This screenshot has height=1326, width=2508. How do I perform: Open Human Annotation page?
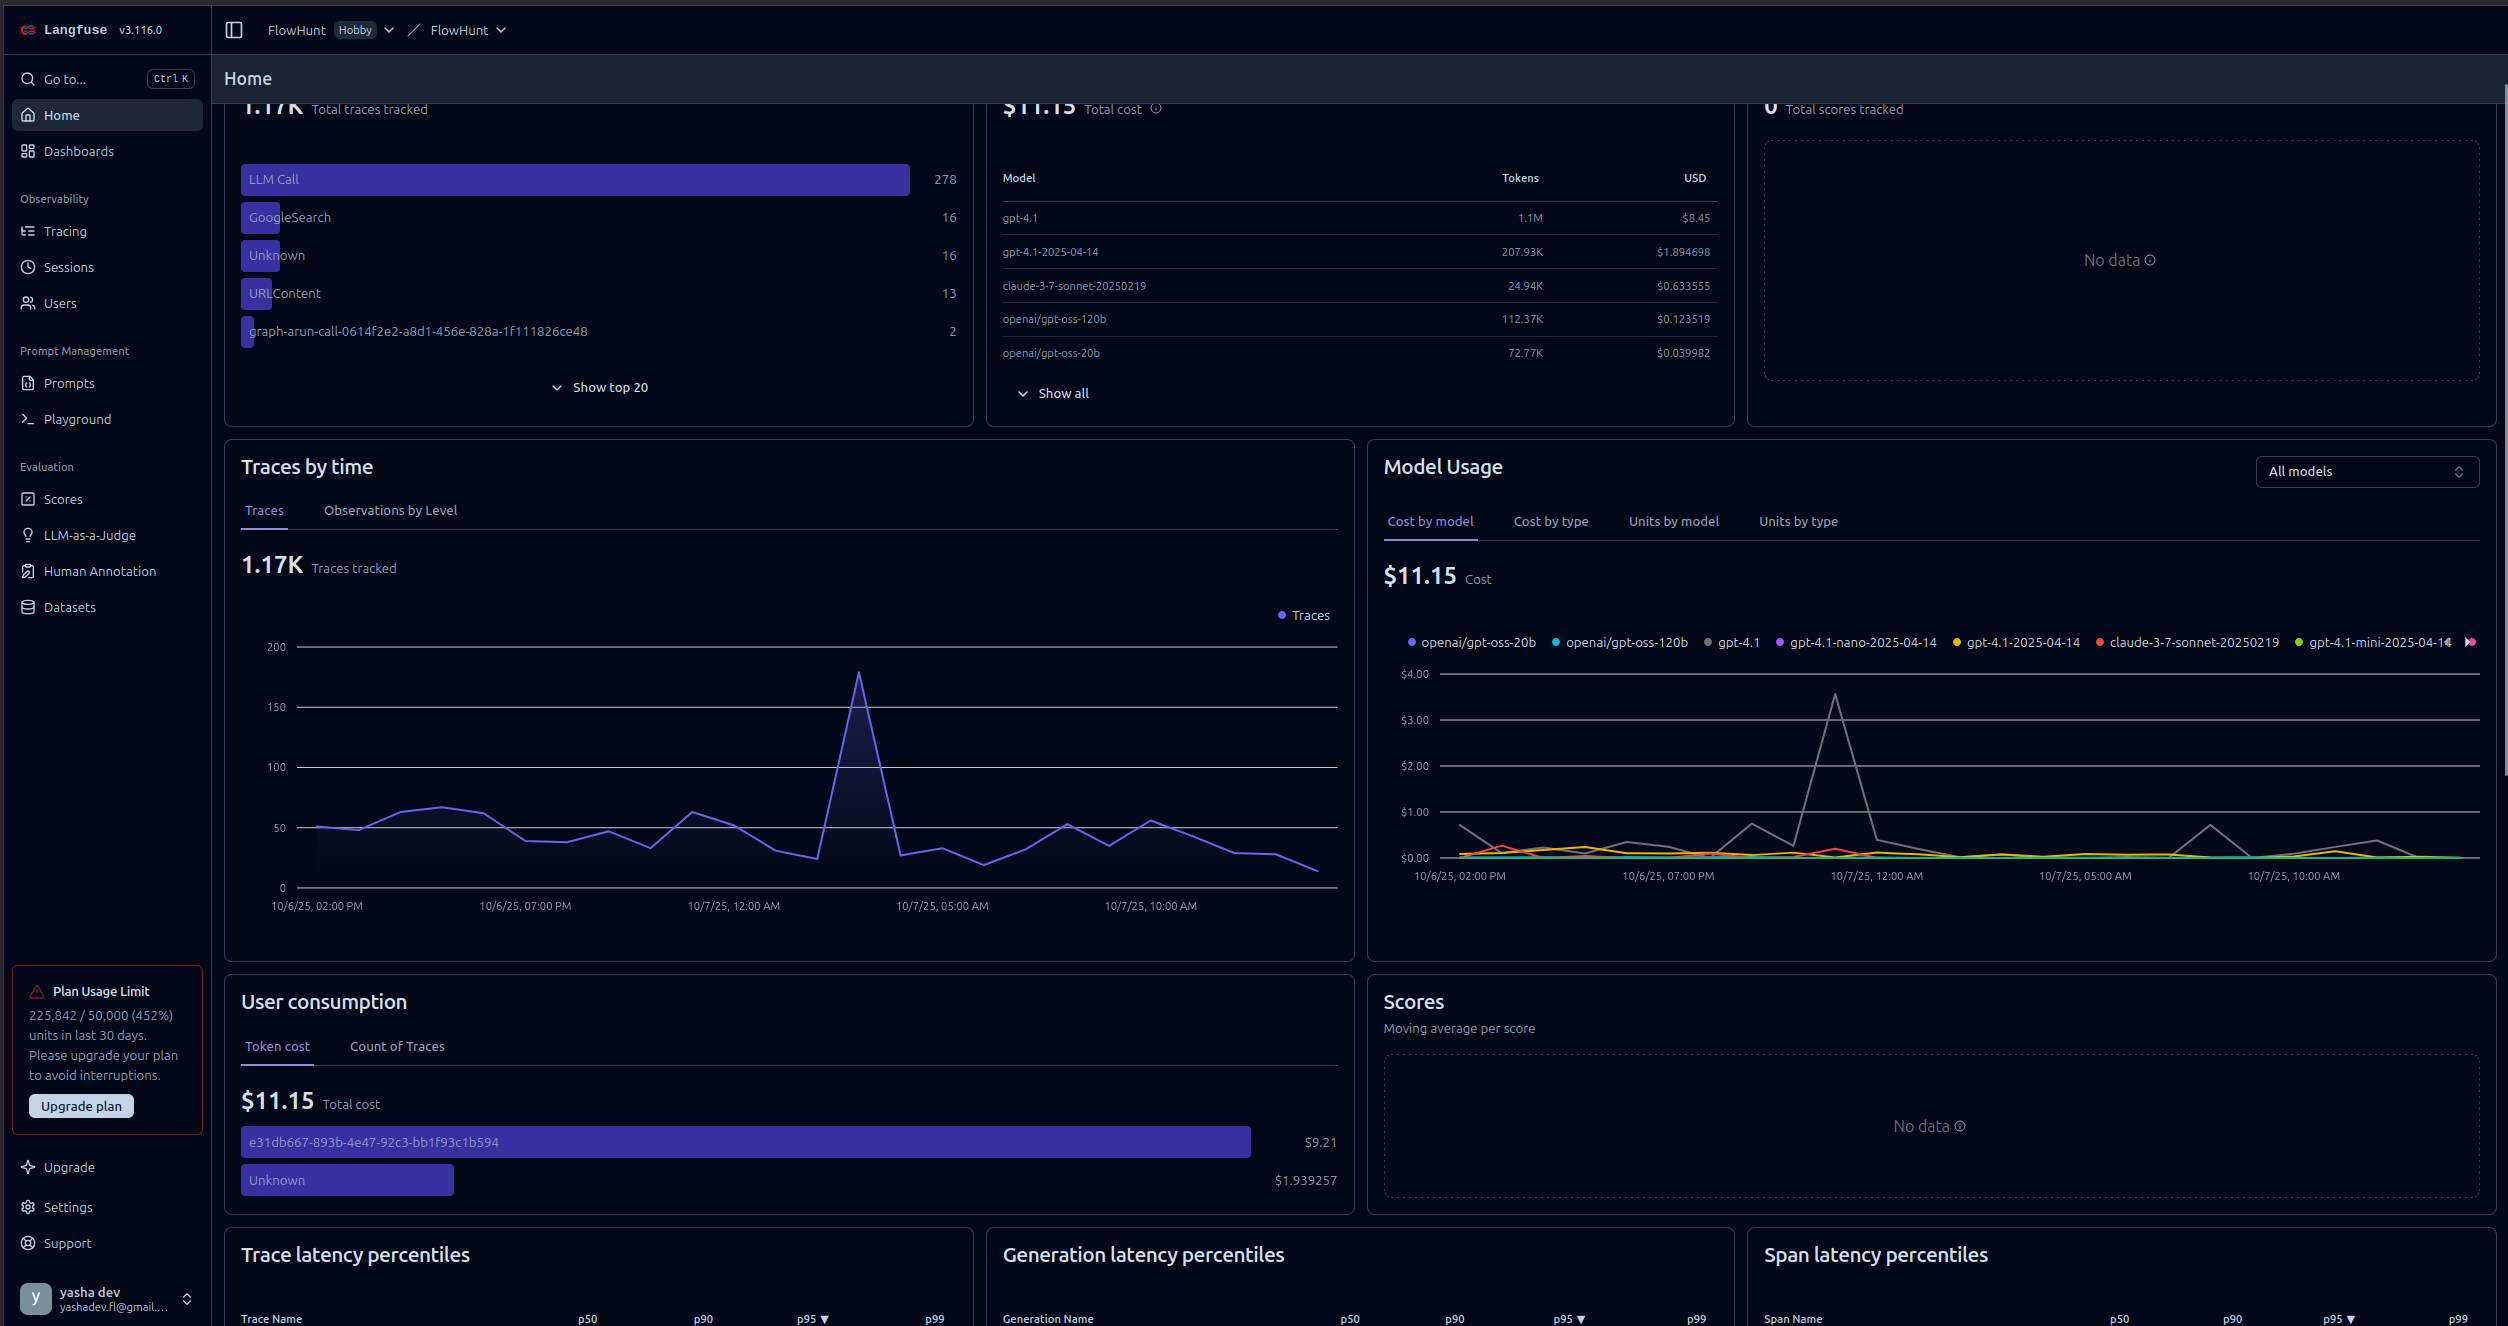pos(99,571)
